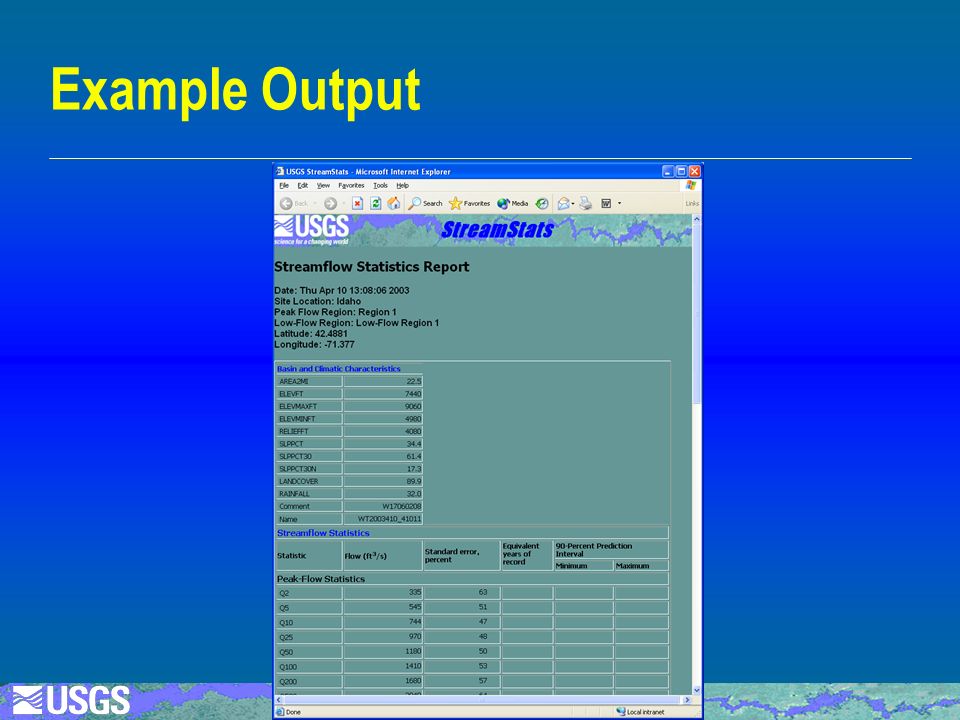Select the SLPPCT30 value 61.4
The height and width of the screenshot is (720, 960).
pos(414,457)
